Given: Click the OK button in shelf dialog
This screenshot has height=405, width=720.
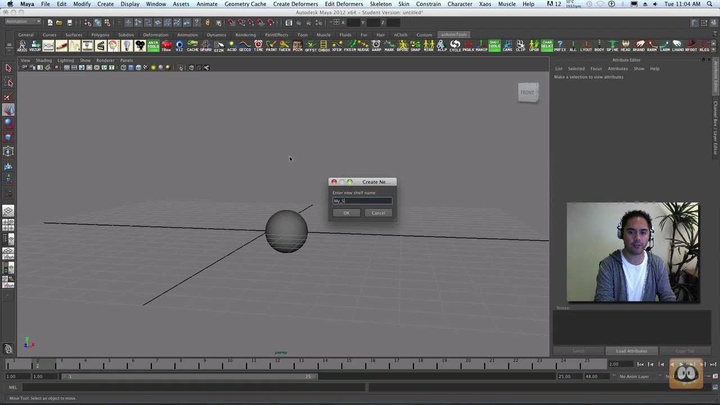Looking at the screenshot, I should coord(346,212).
